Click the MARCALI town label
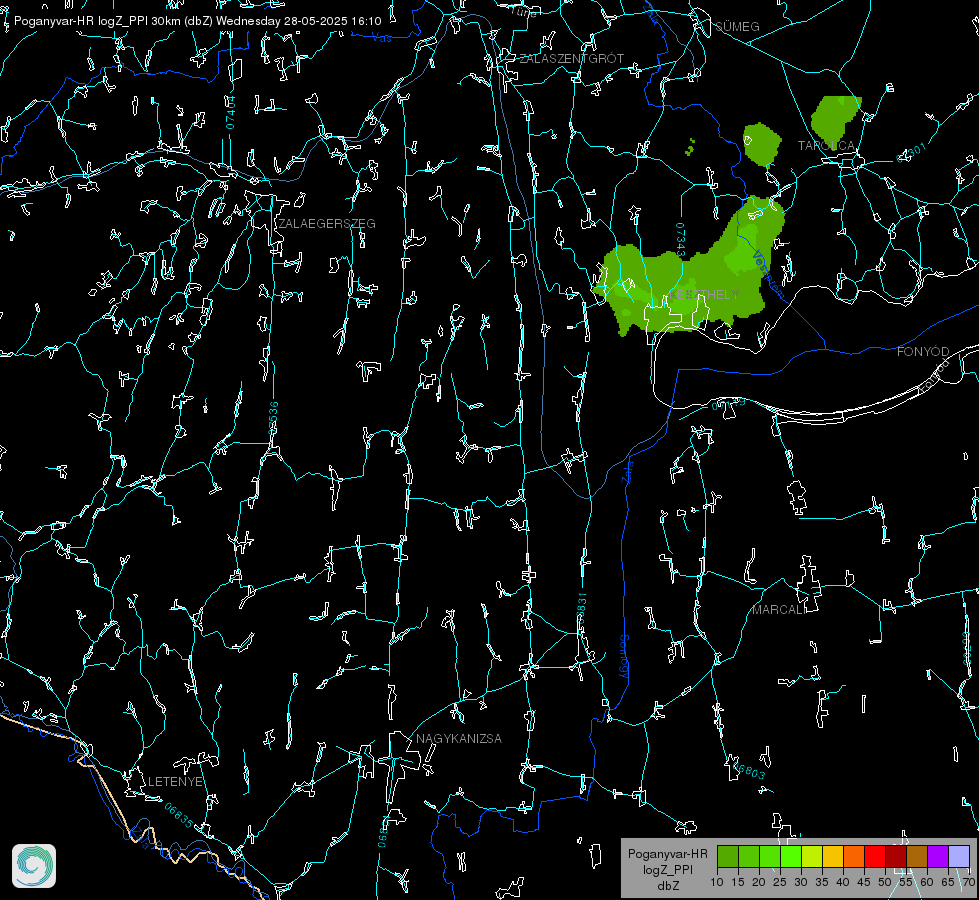The image size is (979, 900). (x=778, y=610)
